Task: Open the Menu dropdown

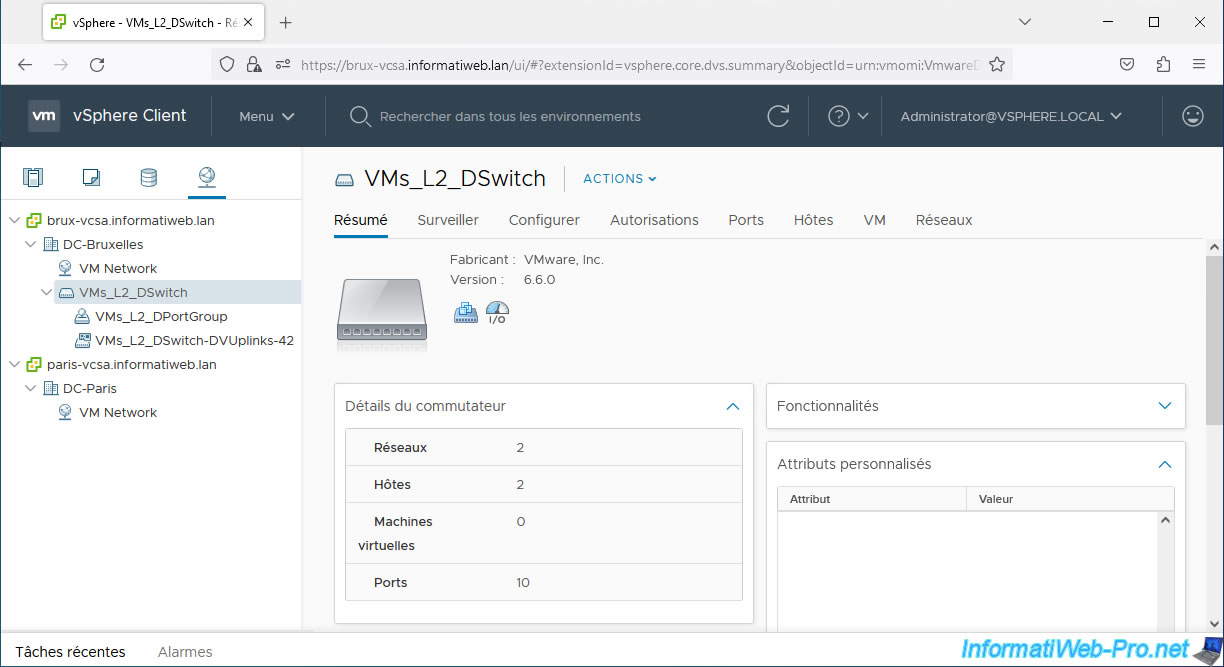Action: 267,116
